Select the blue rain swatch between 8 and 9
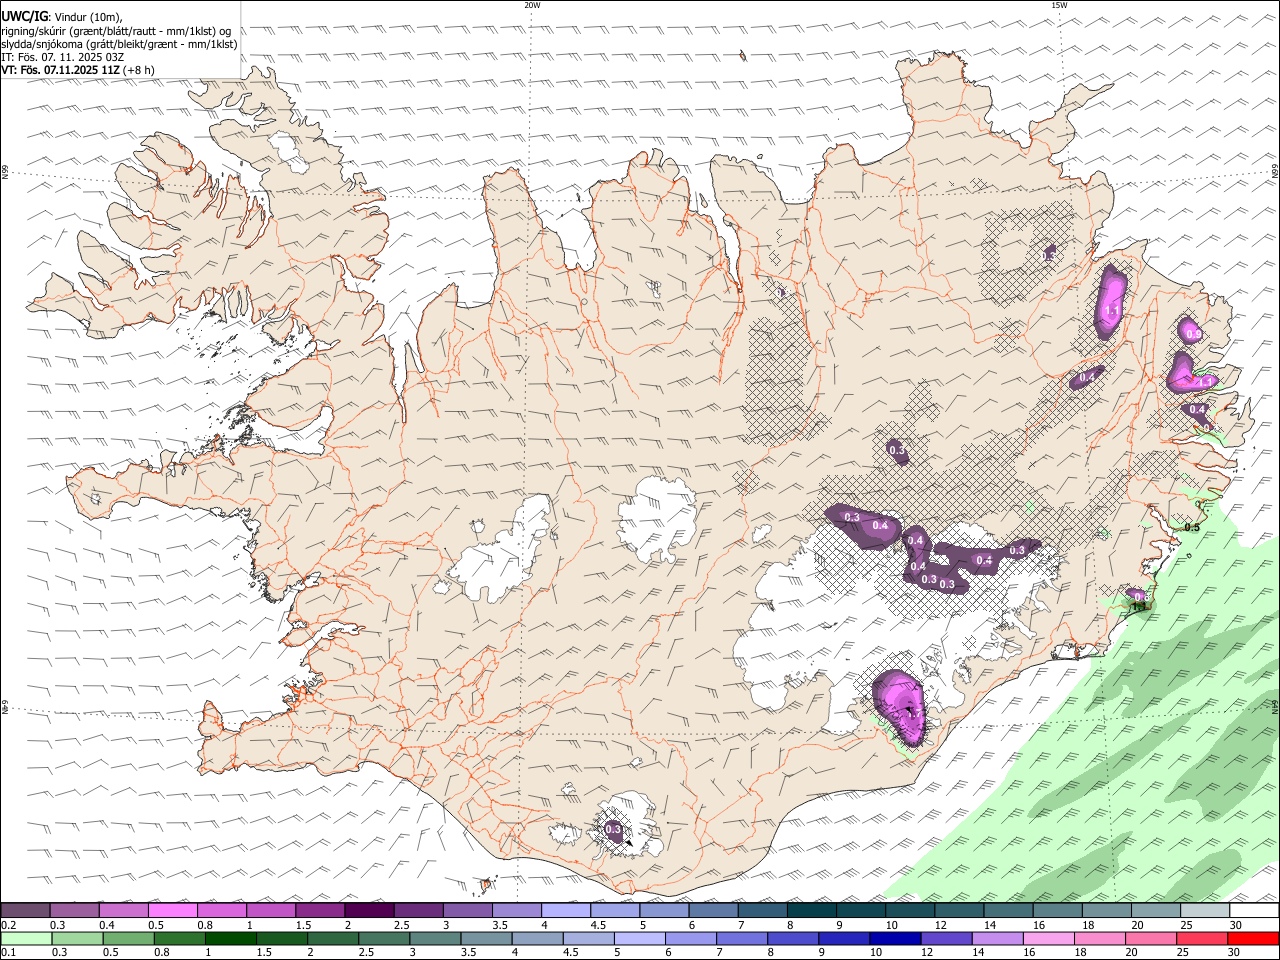1280x960 pixels. 792,938
